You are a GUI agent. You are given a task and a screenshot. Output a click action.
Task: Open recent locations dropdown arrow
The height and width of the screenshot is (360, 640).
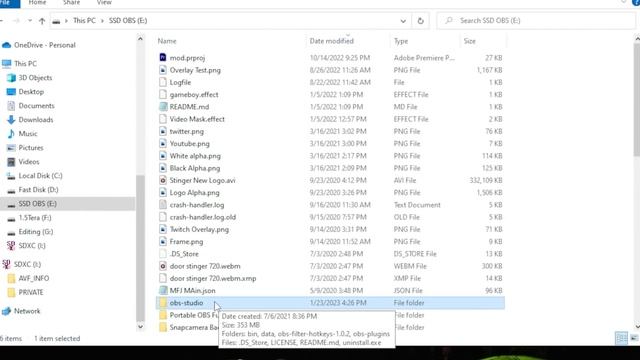click(30, 21)
